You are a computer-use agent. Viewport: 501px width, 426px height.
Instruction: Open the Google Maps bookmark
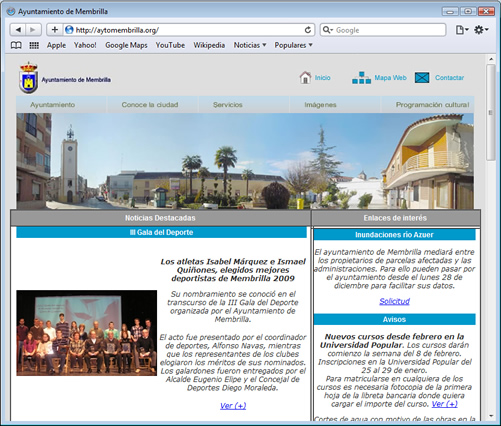pyautogui.click(x=126, y=45)
